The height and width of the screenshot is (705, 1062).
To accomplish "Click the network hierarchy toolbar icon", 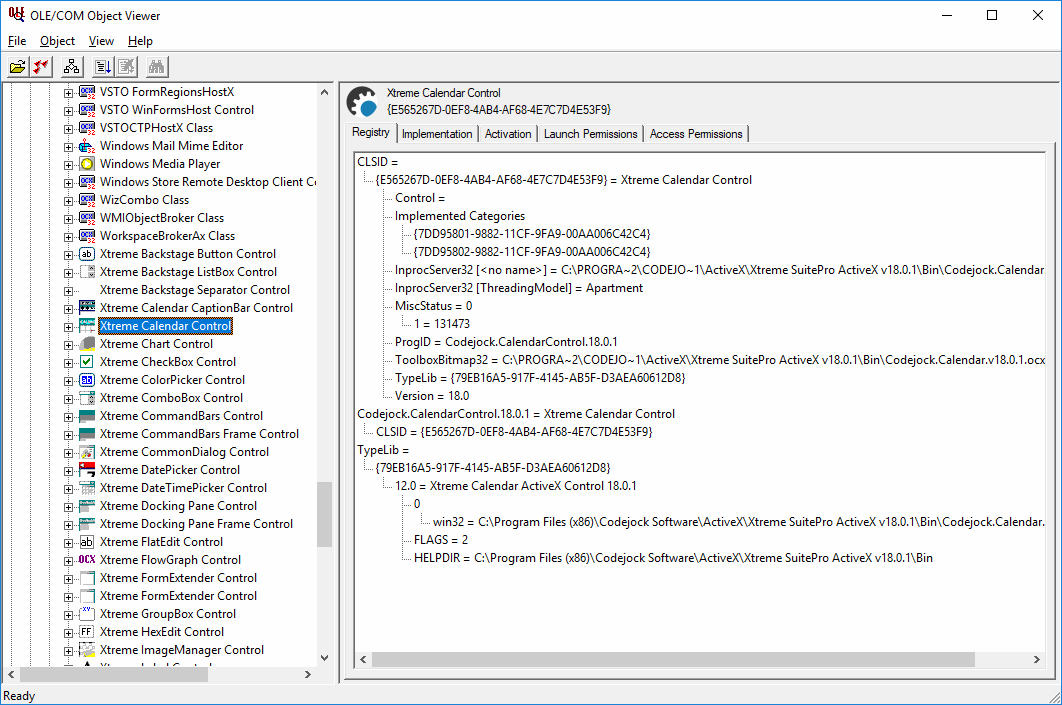I will tap(71, 66).
